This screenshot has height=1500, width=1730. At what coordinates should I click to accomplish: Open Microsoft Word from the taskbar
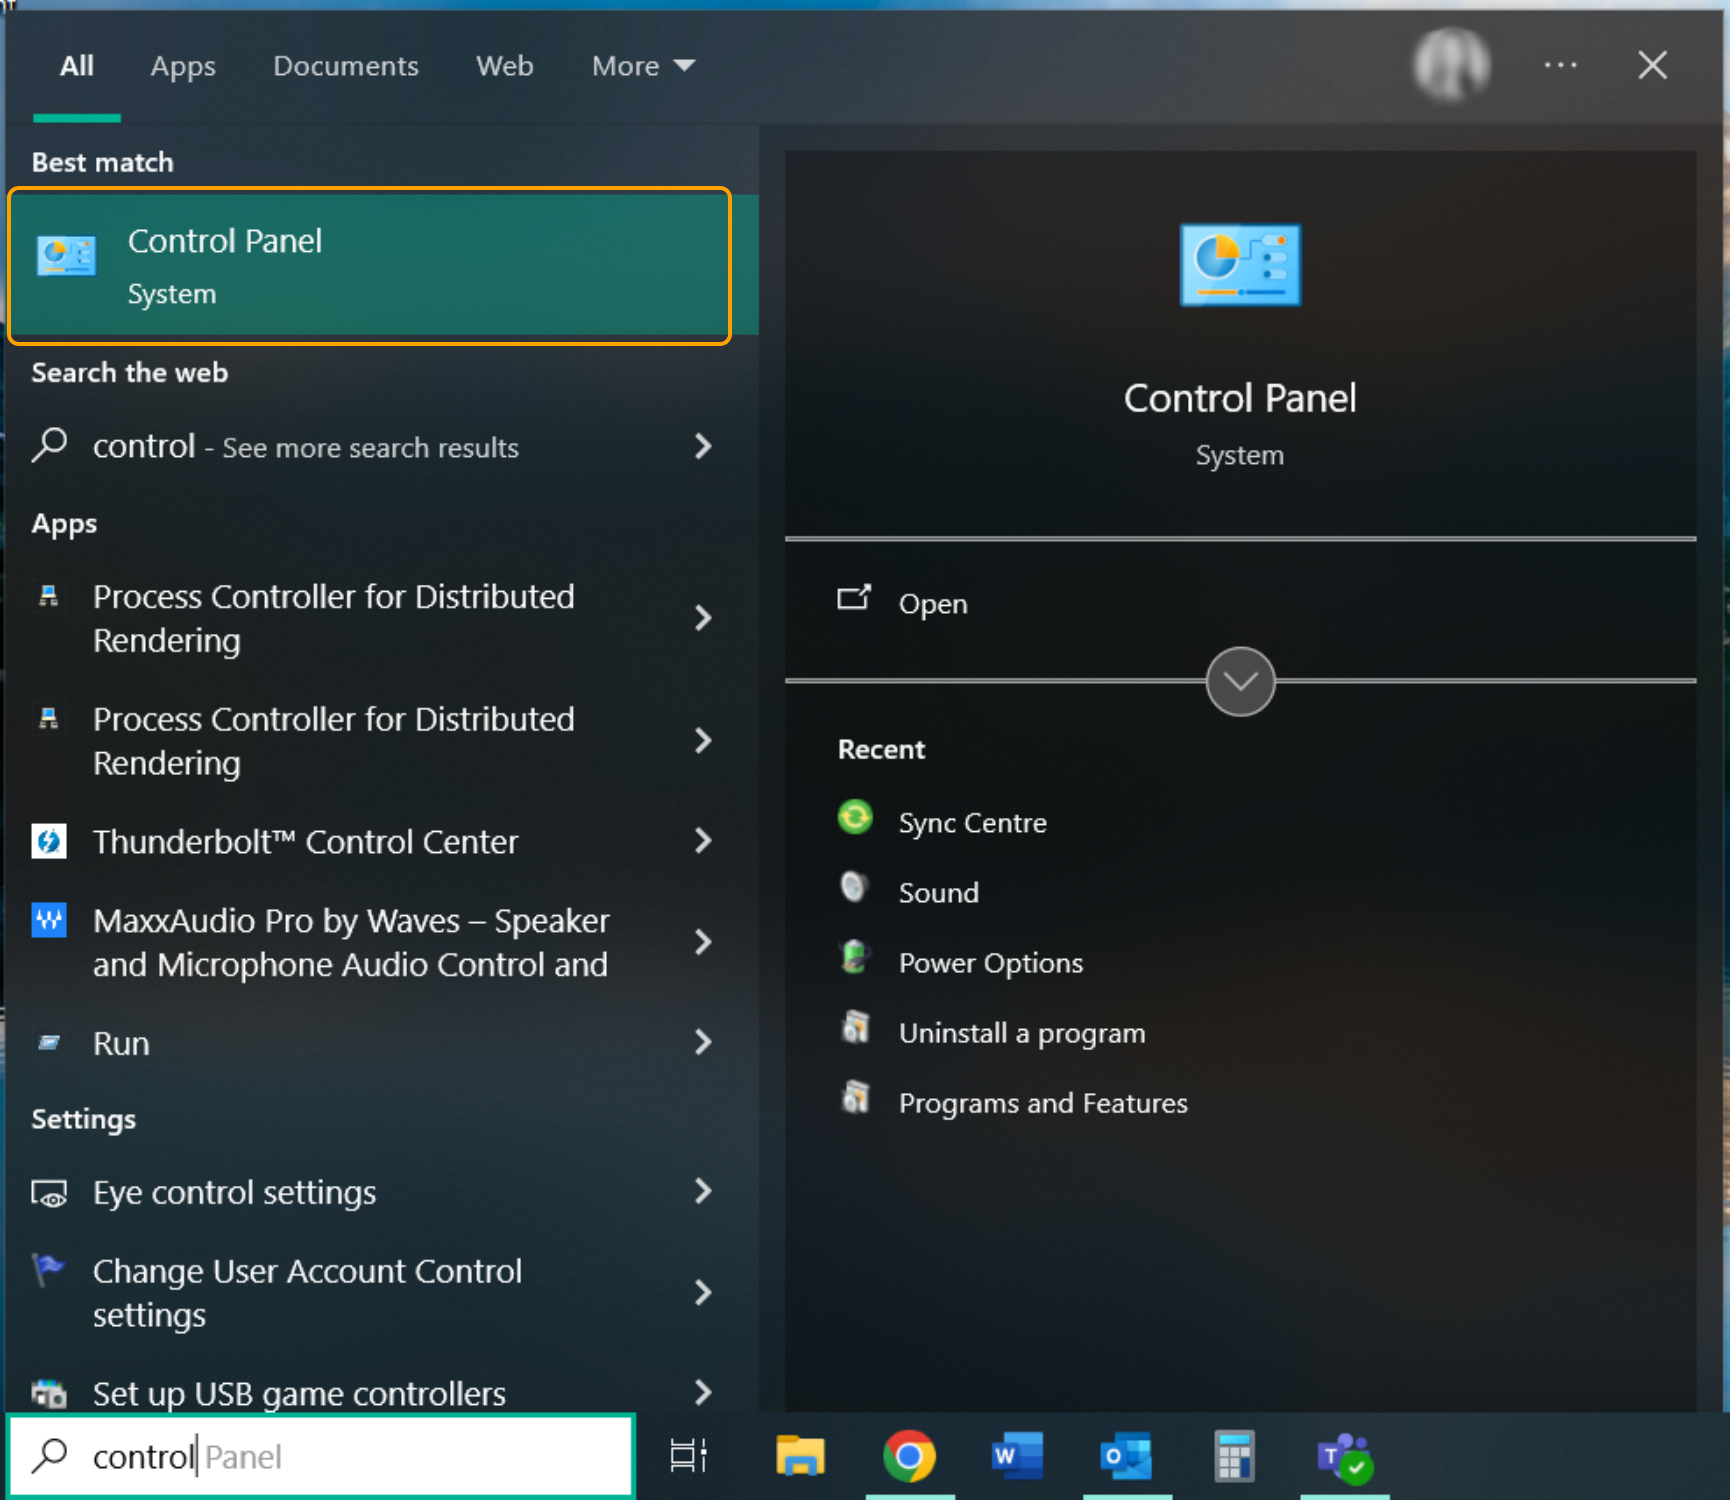point(1017,1456)
